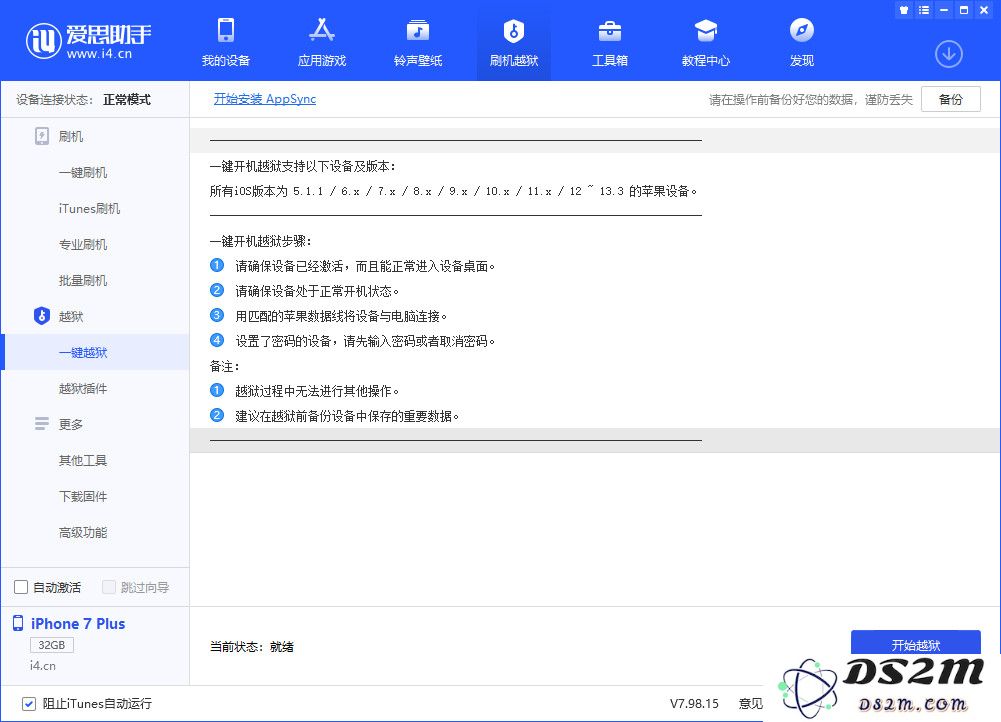Select iTunes刷机 in sidebar
Image resolution: width=1001 pixels, height=722 pixels.
89,209
